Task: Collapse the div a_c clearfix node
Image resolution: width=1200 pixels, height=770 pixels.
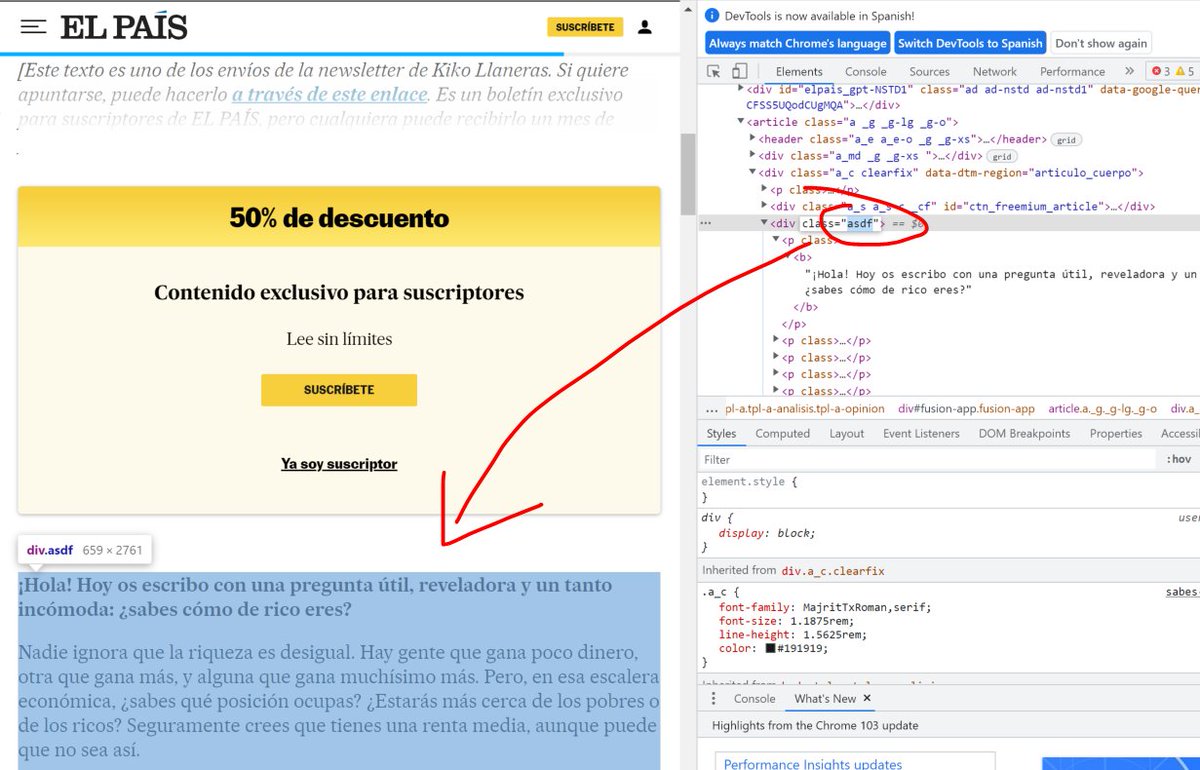Action: (753, 173)
